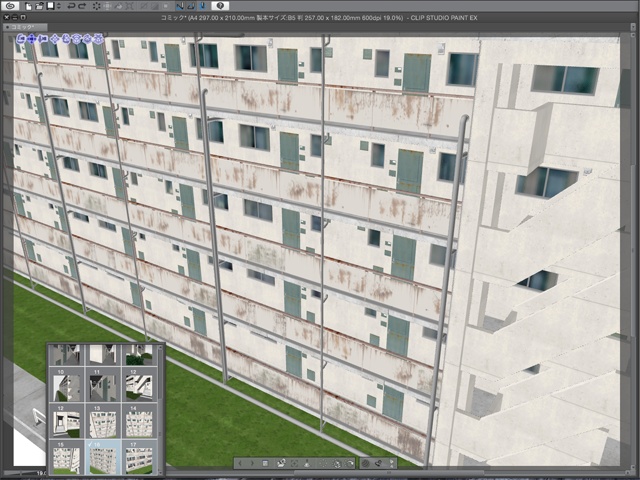The height and width of the screenshot is (480, 640).
Task: Toggle snap to ruler in the command bar
Action: [x=180, y=6]
